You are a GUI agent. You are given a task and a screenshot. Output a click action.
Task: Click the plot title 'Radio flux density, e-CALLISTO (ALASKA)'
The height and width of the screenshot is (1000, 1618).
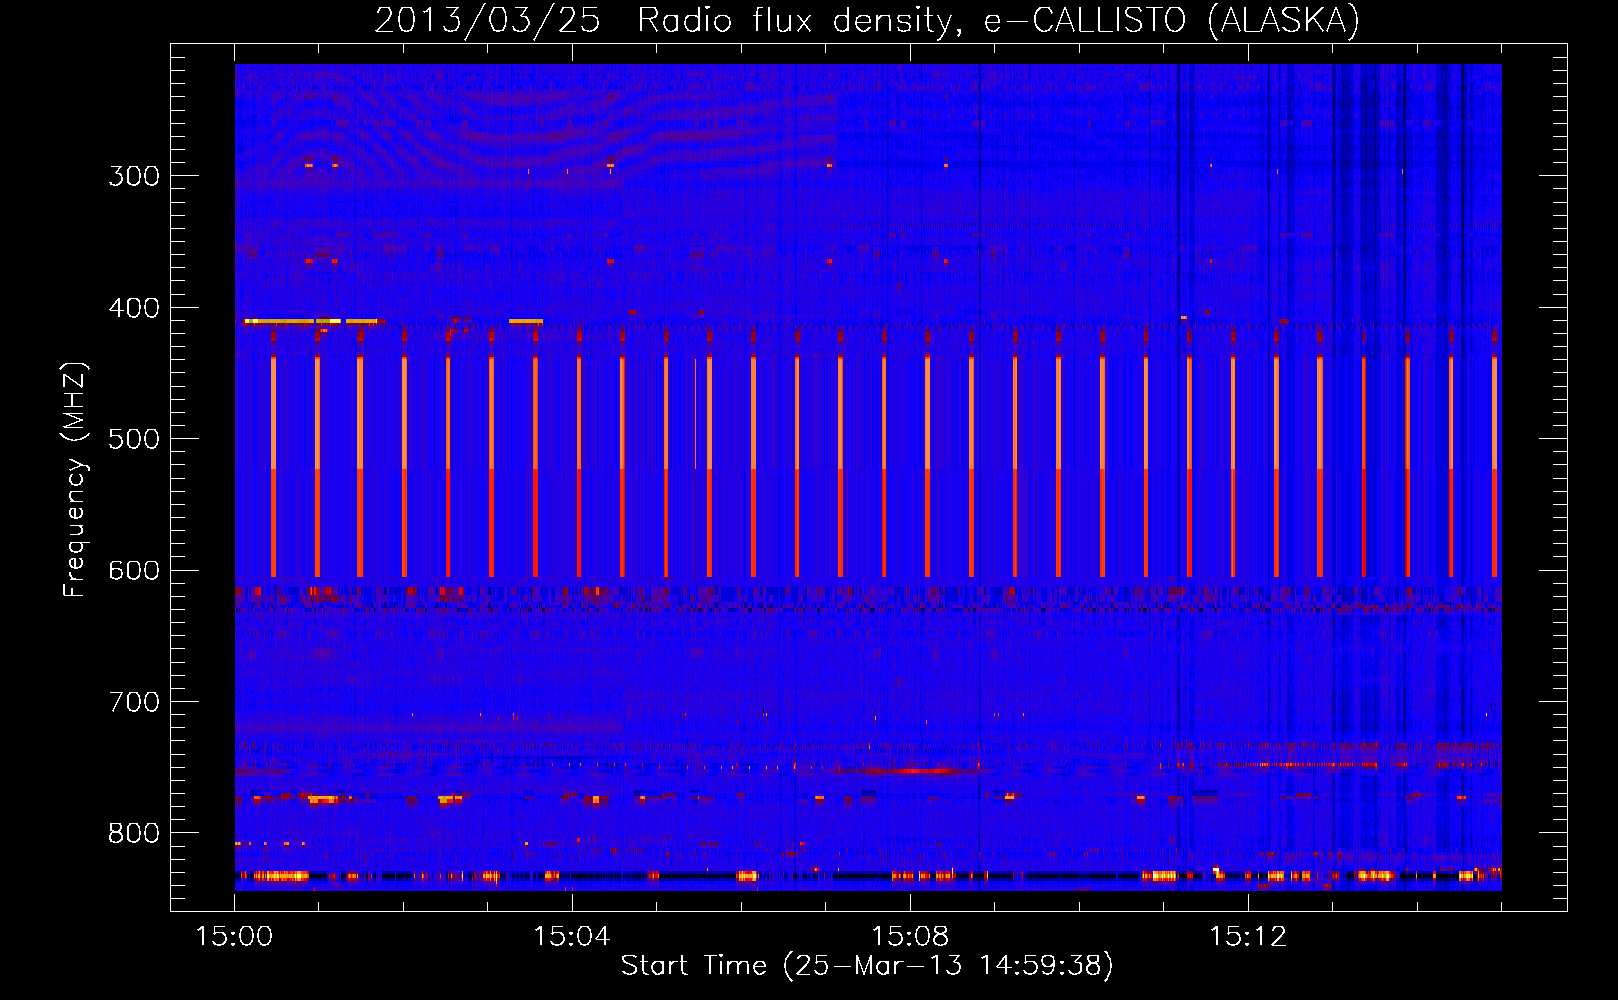point(998,20)
